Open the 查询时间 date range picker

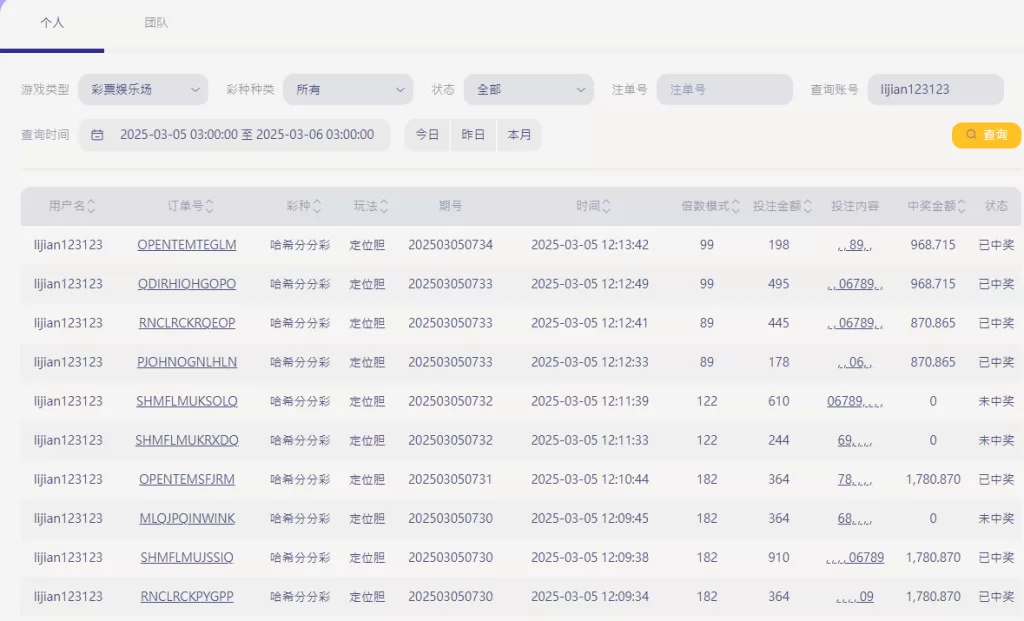[234, 135]
